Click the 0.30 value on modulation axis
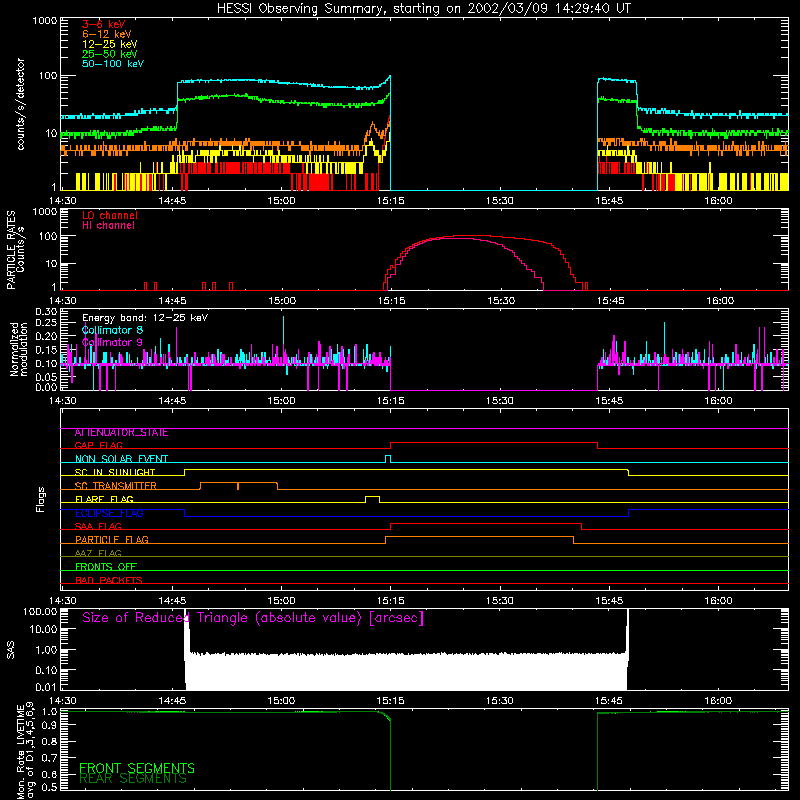The height and width of the screenshot is (800, 800). coord(46,312)
